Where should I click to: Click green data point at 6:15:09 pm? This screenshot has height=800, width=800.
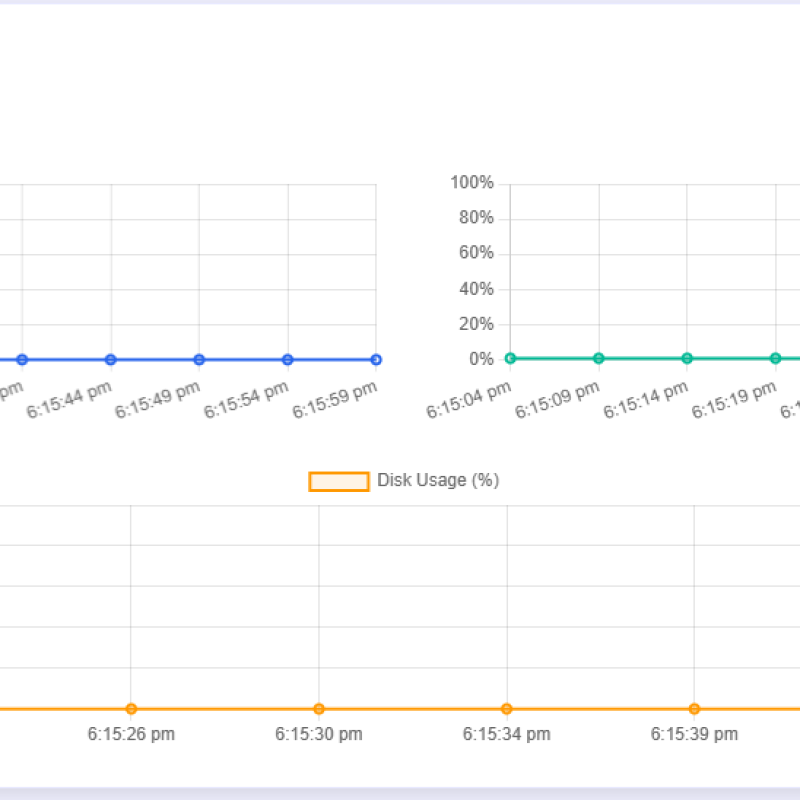599,358
